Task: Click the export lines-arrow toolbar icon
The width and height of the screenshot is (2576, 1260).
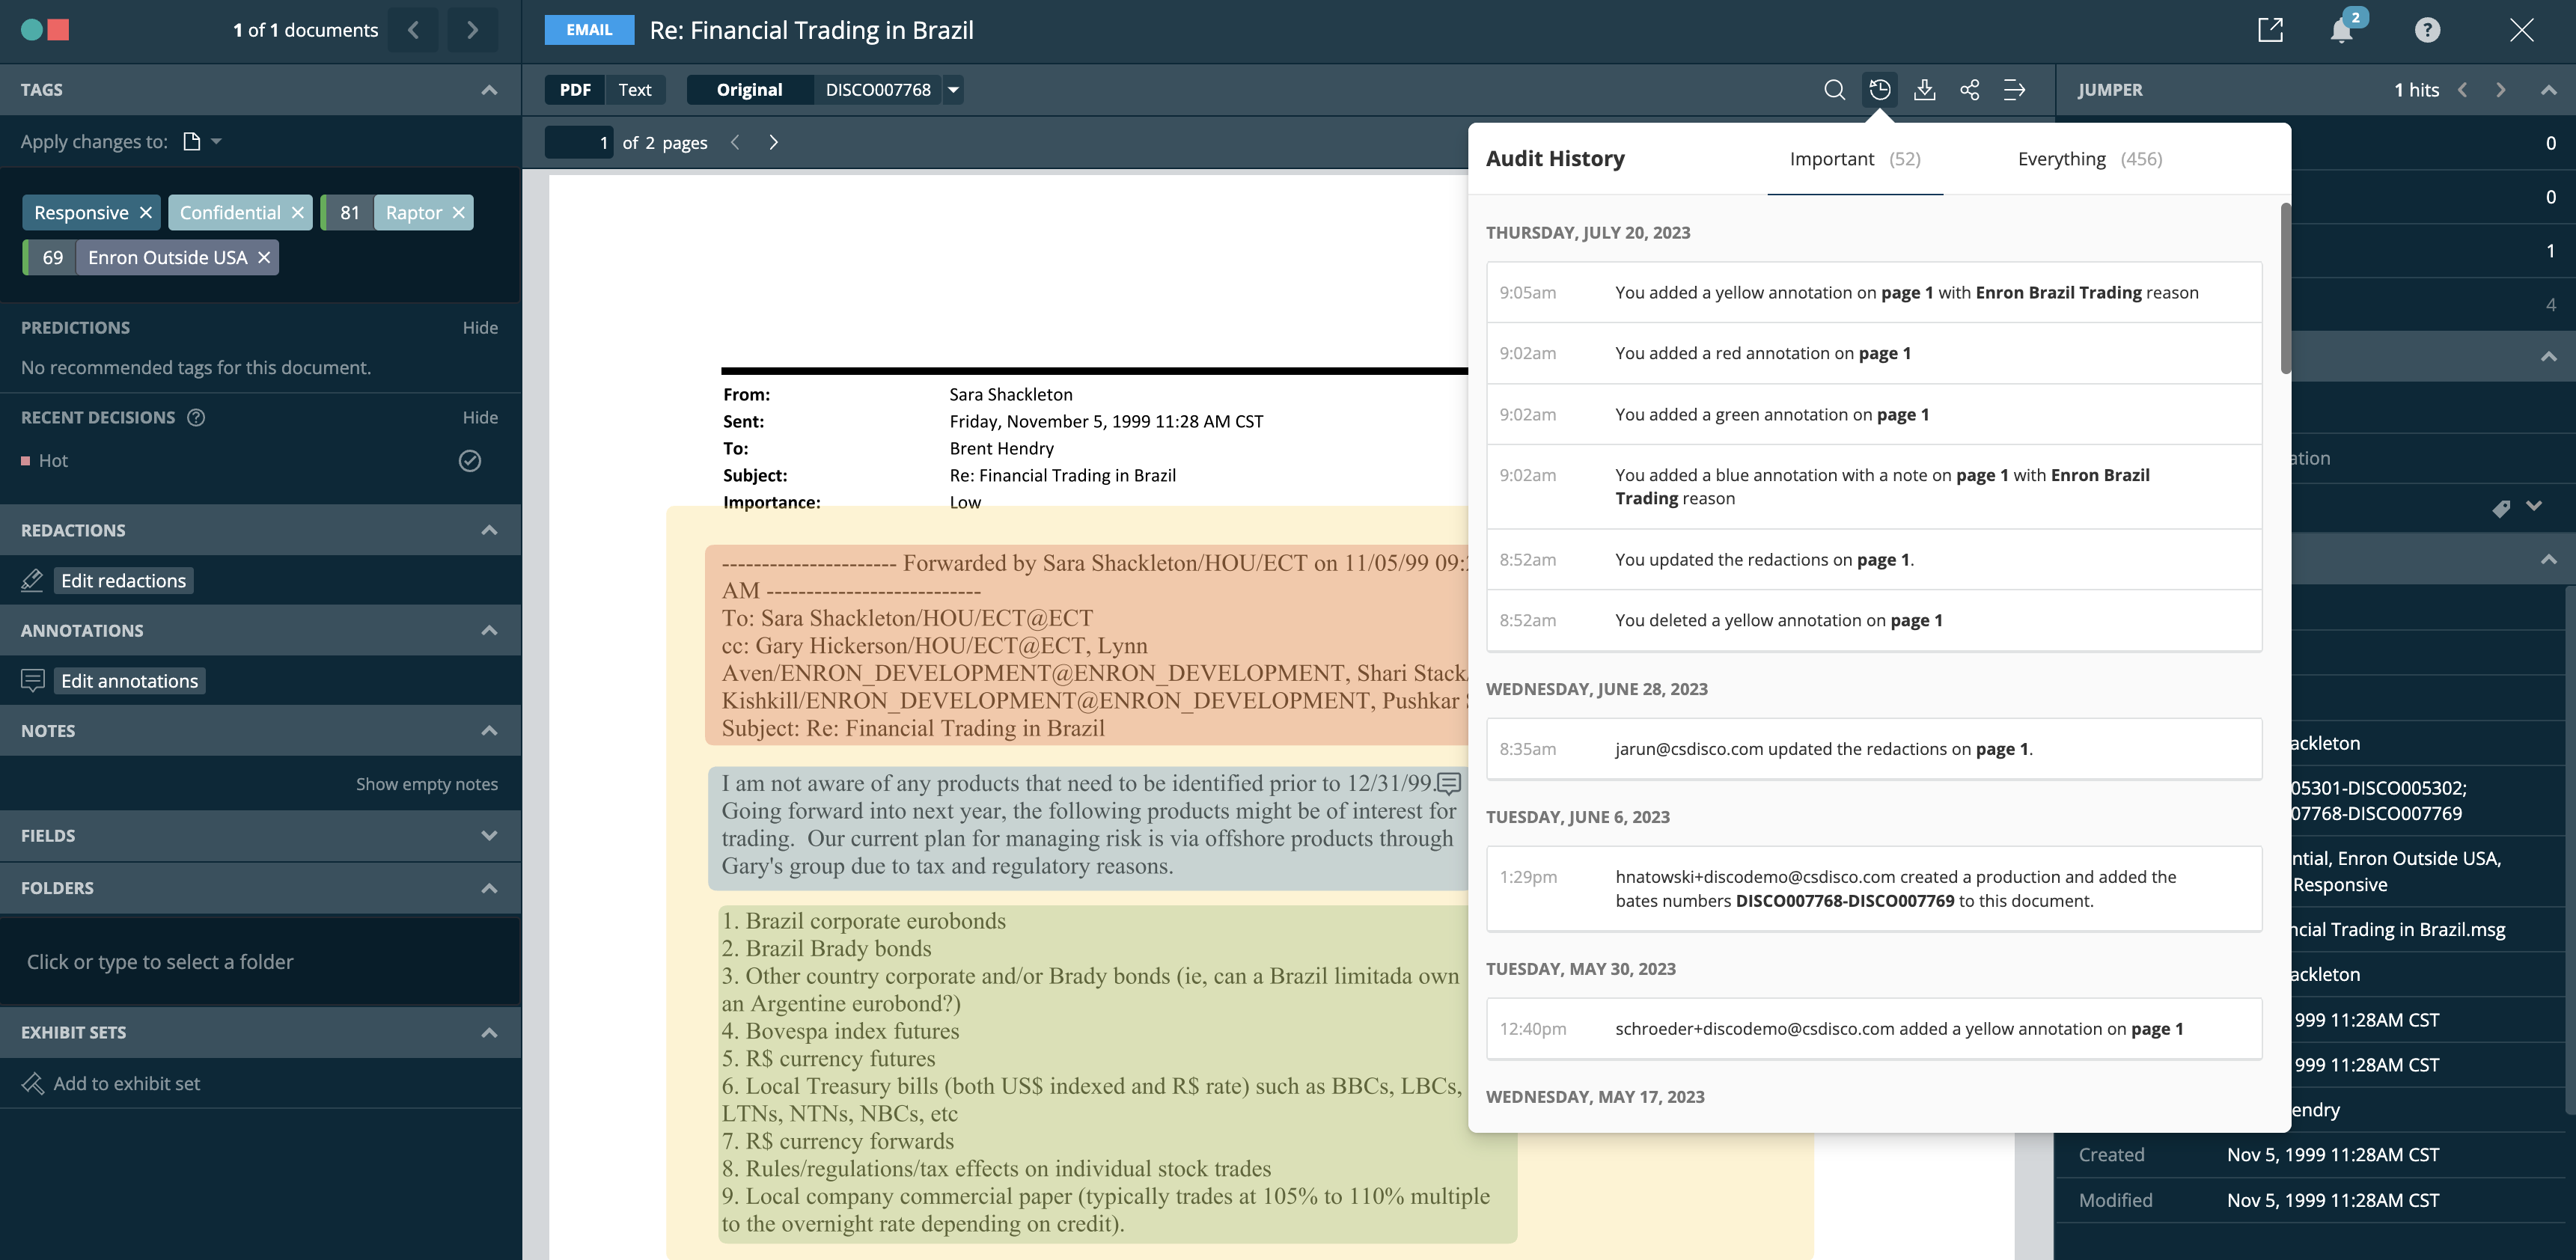Action: 2014,90
